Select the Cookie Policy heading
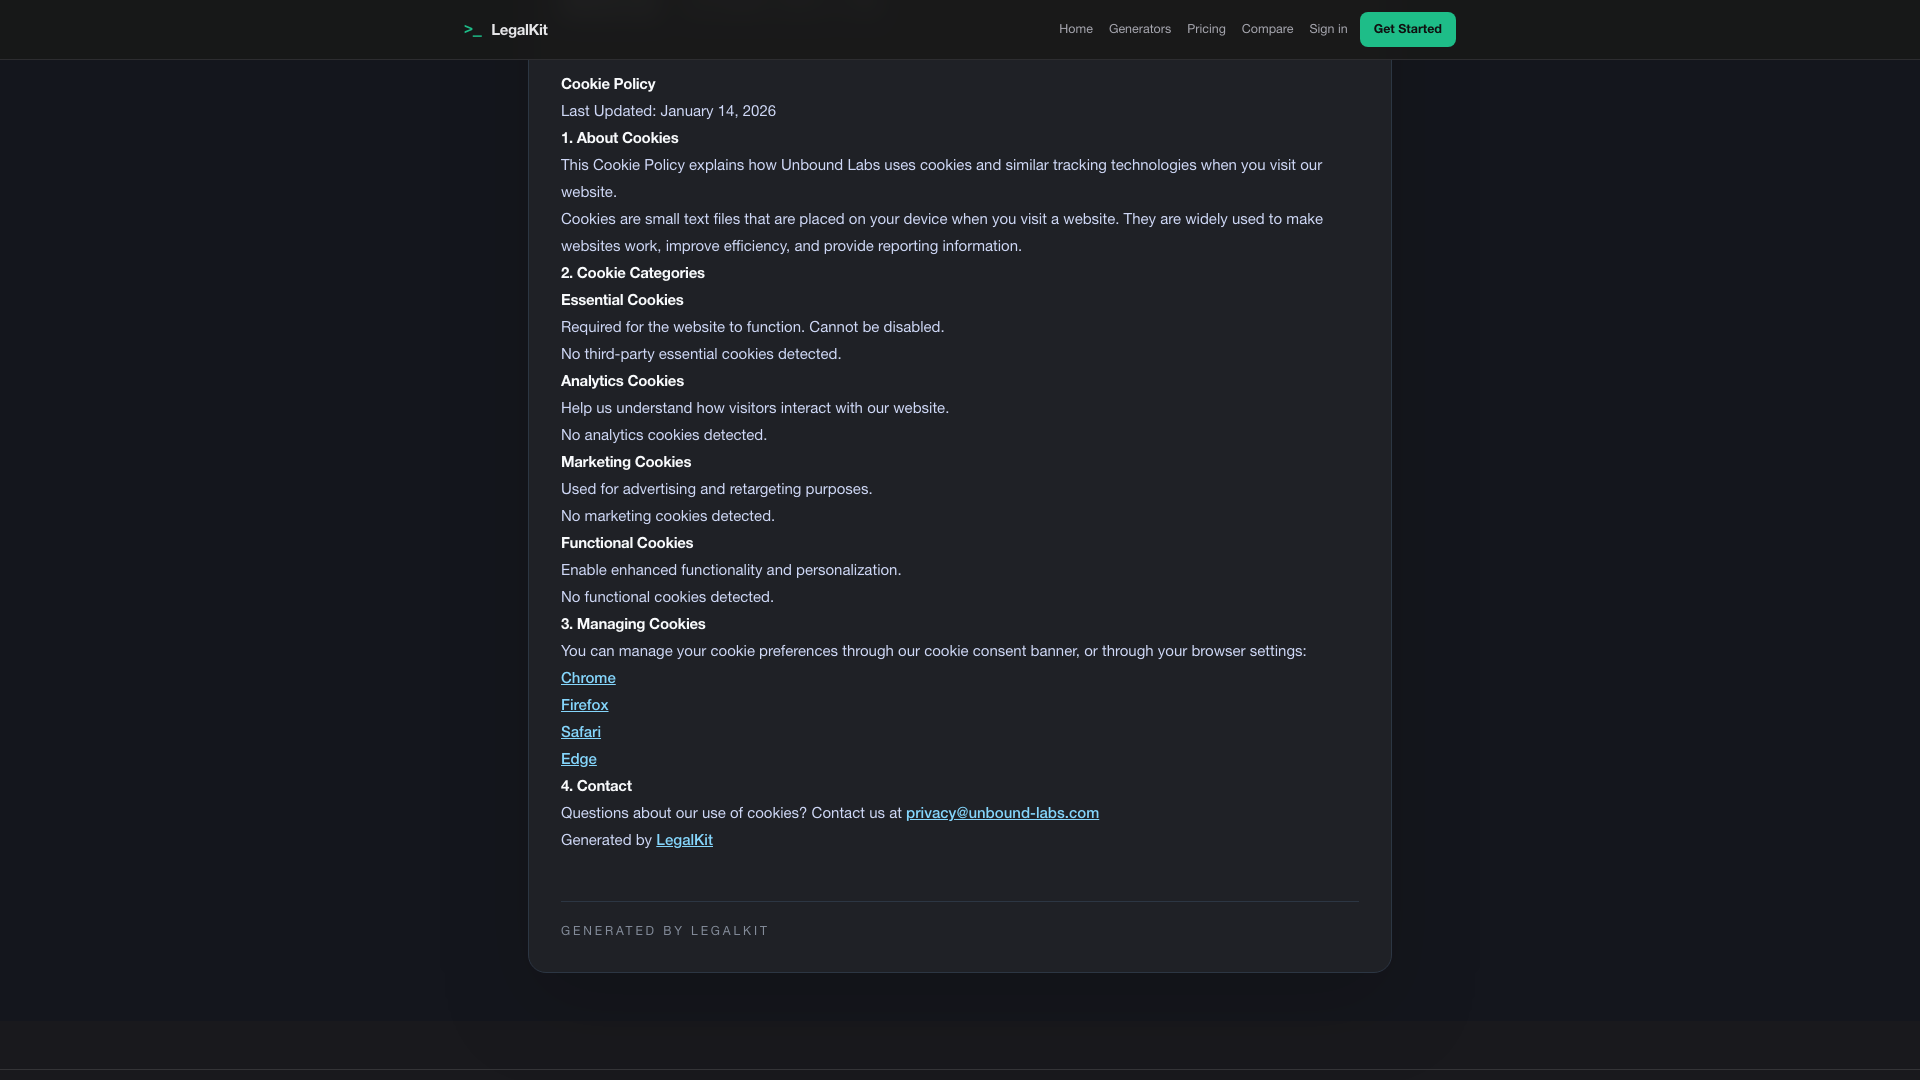The image size is (1920, 1080). [x=607, y=83]
